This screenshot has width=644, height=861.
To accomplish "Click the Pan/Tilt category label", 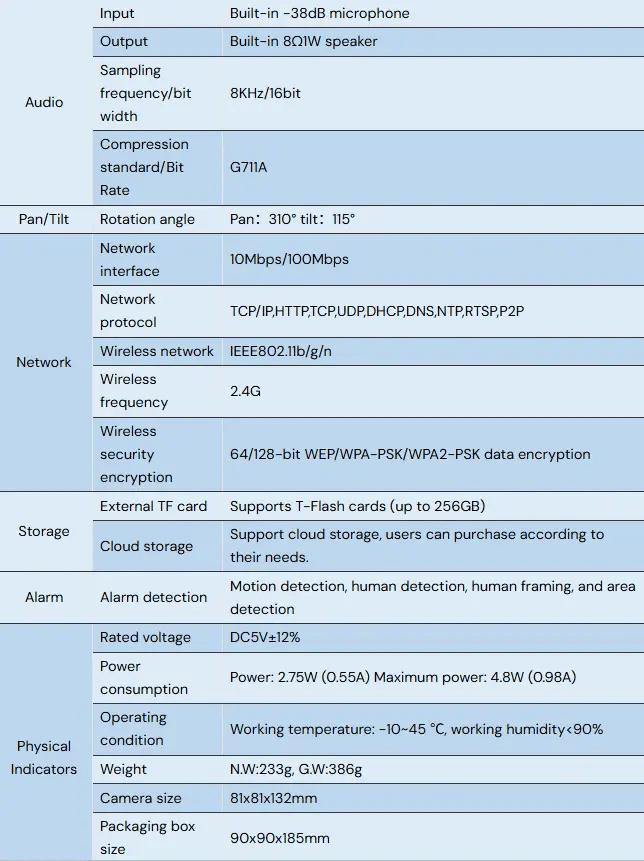I will [x=44, y=219].
